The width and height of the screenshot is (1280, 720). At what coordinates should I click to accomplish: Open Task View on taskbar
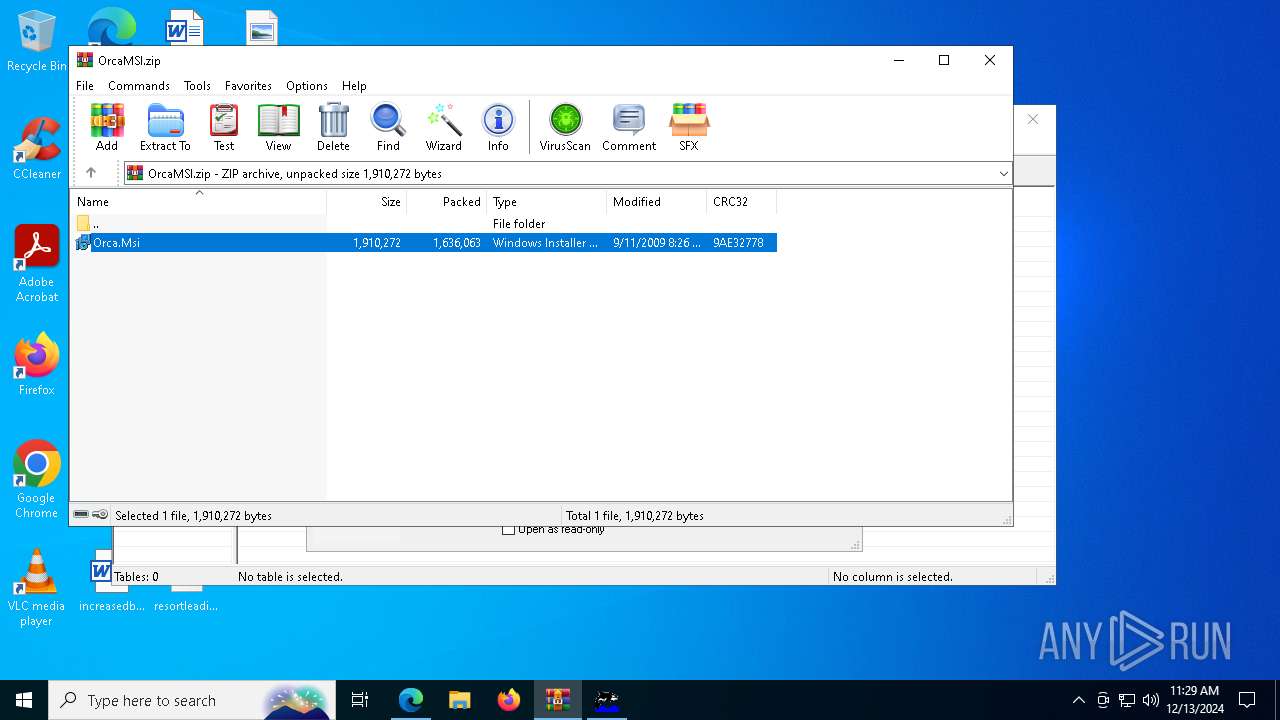(x=360, y=700)
